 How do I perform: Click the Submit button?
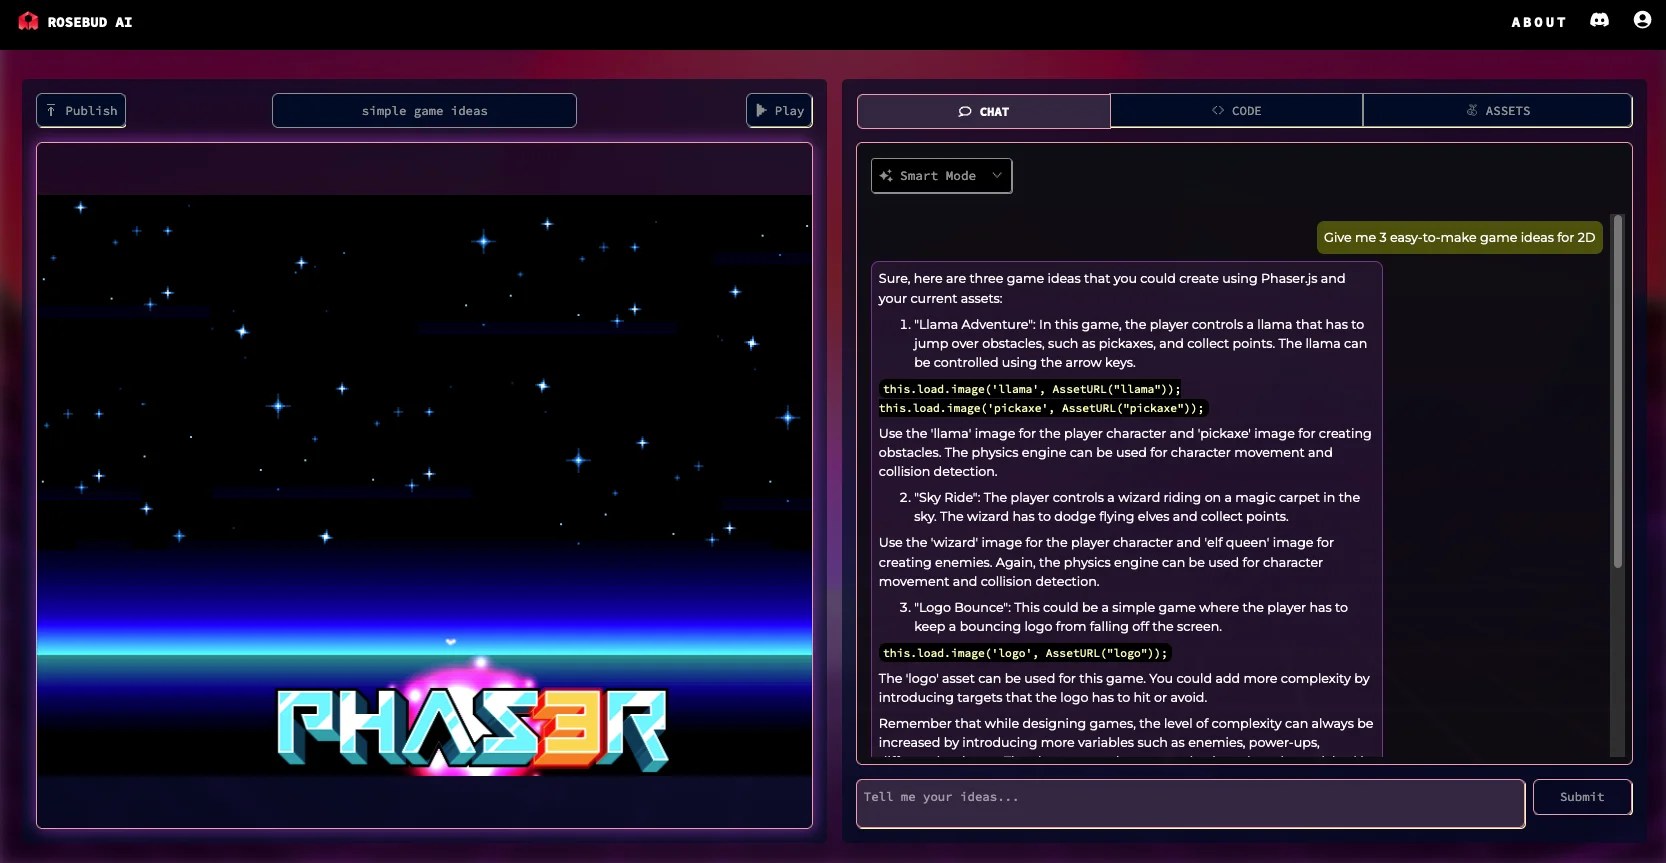[1582, 797]
